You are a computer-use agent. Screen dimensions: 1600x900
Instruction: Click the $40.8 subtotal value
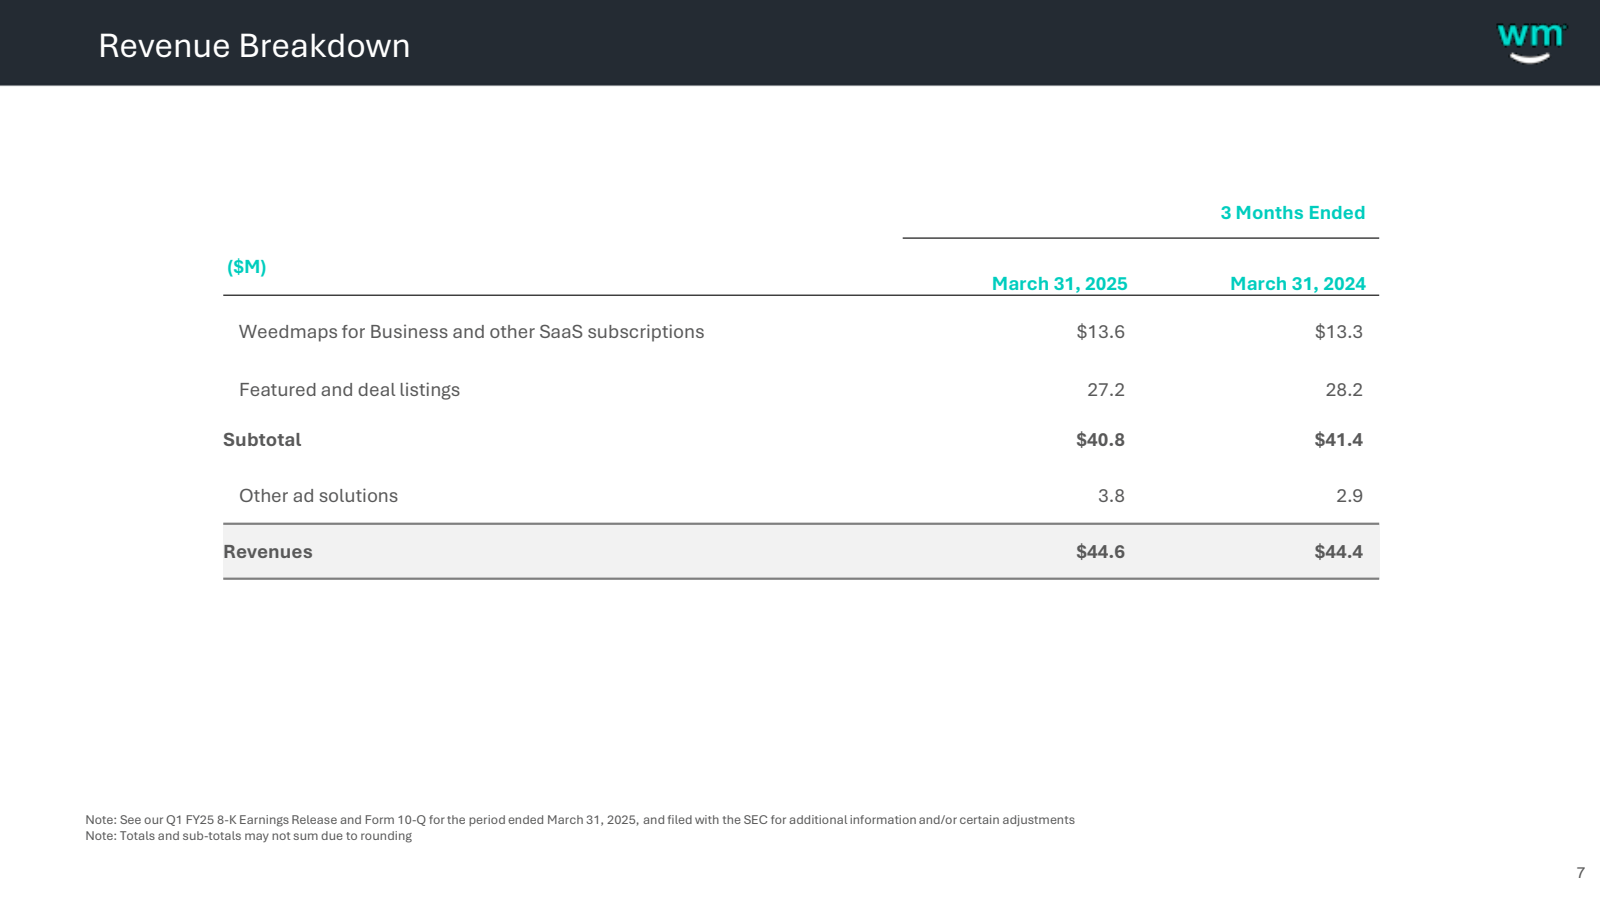(x=1100, y=440)
